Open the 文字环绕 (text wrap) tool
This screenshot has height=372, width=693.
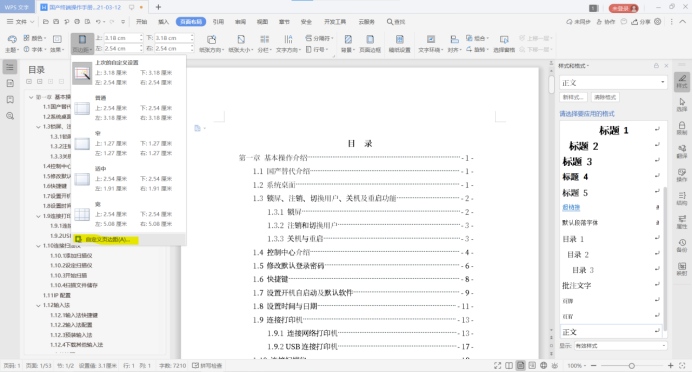[x=431, y=44]
